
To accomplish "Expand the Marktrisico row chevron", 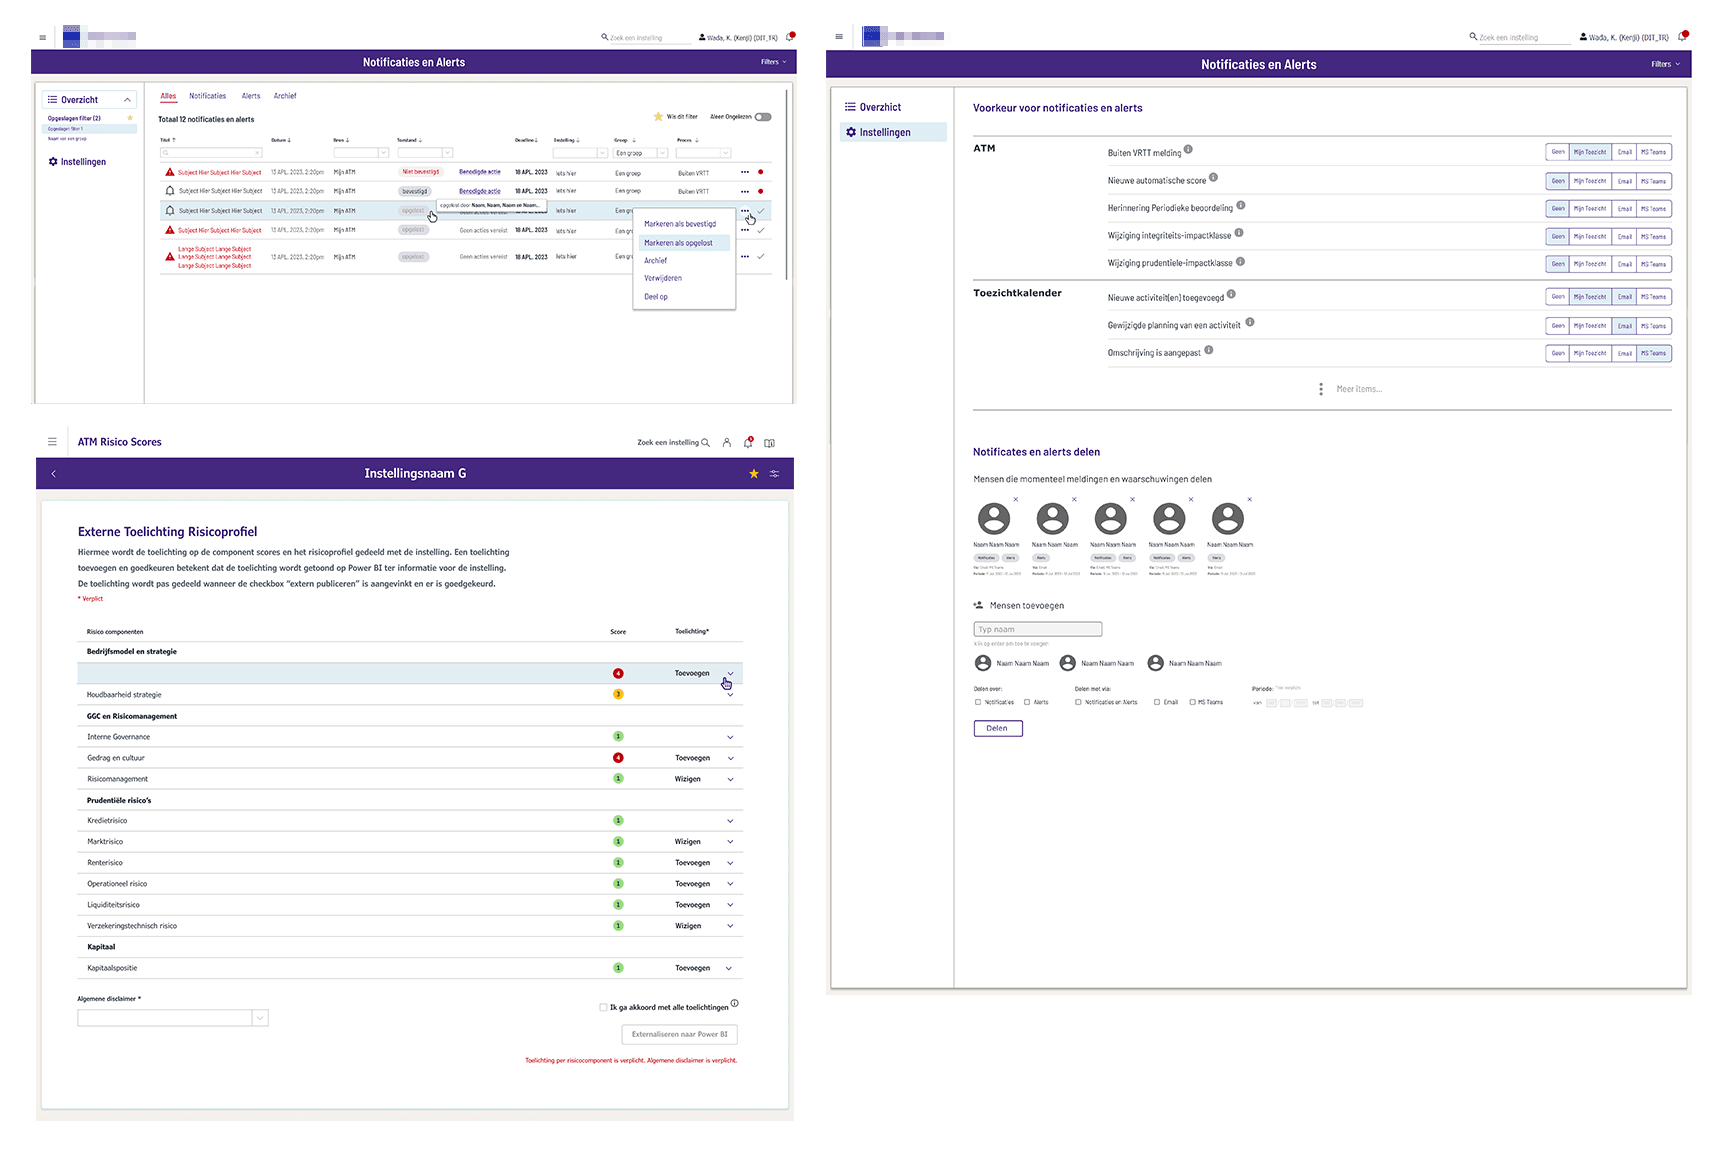I will 730,842.
